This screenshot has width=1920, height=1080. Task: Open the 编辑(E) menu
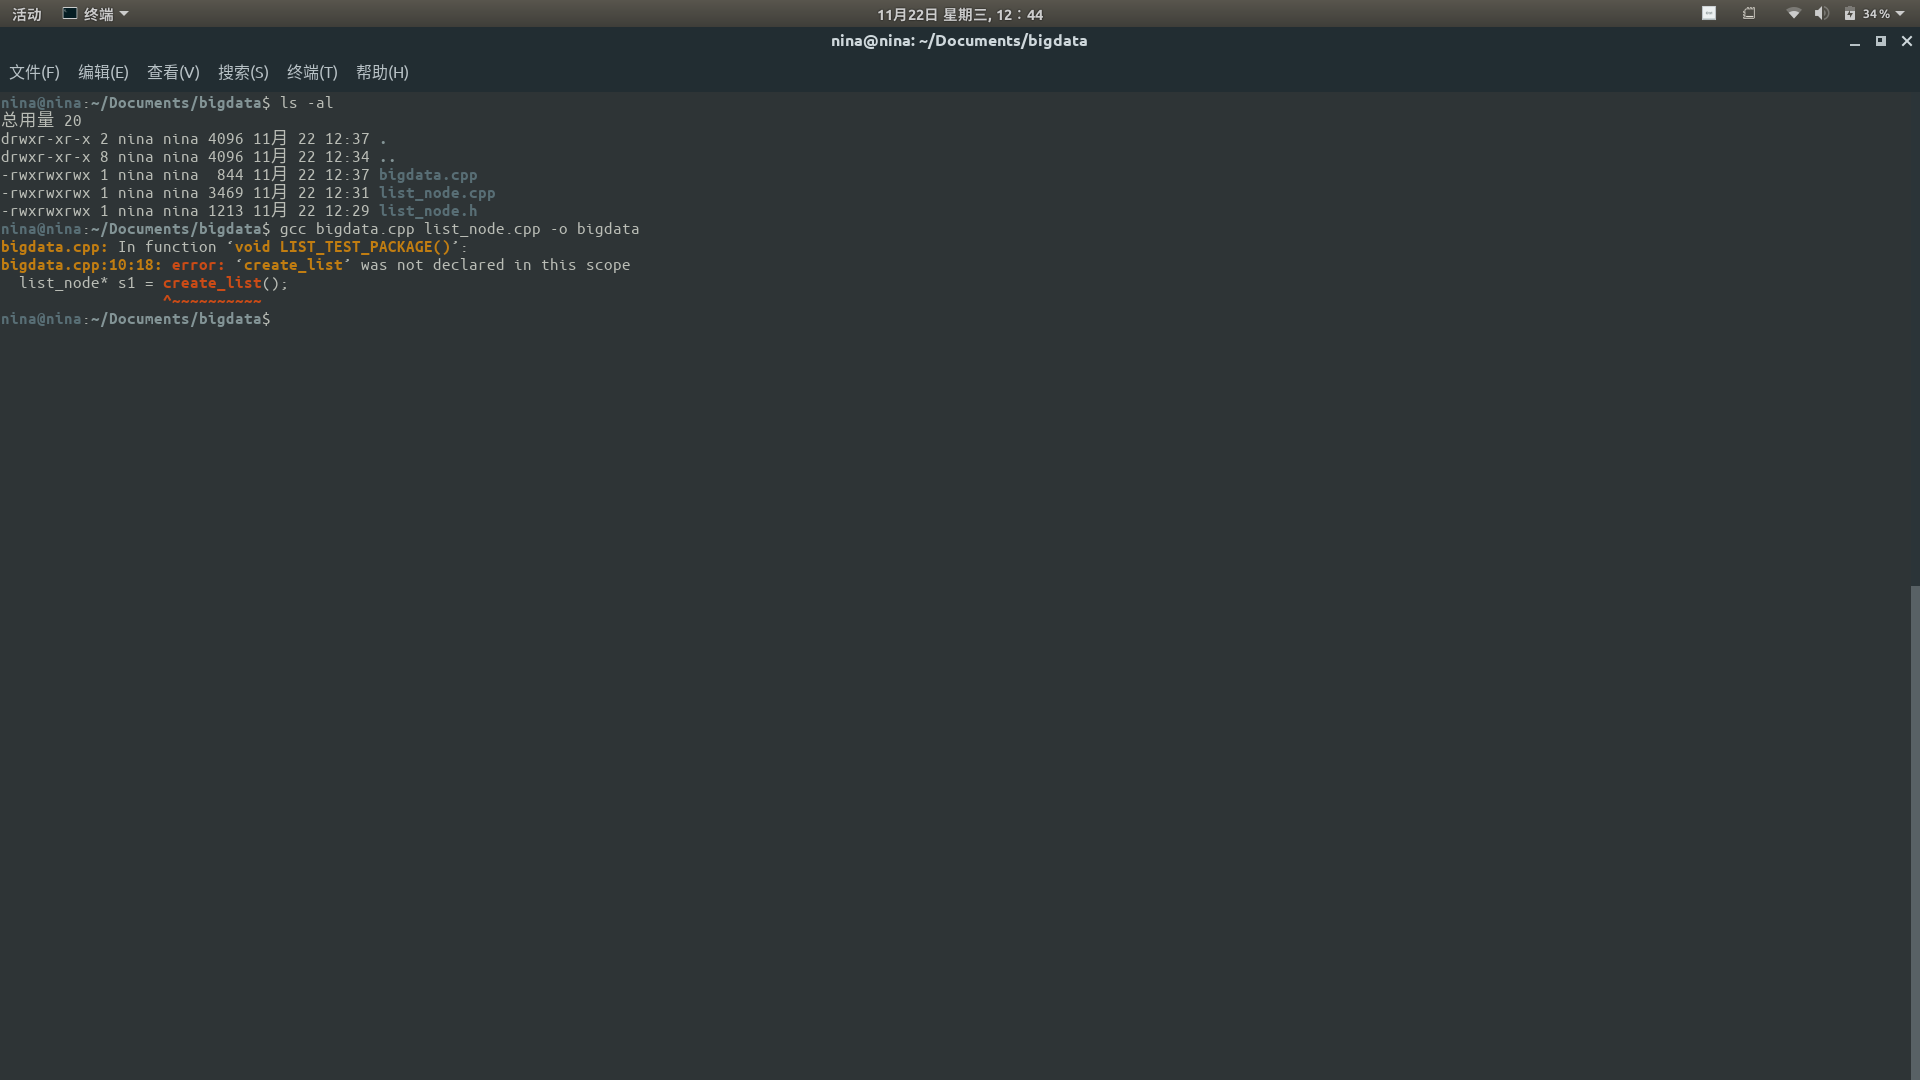(x=103, y=72)
